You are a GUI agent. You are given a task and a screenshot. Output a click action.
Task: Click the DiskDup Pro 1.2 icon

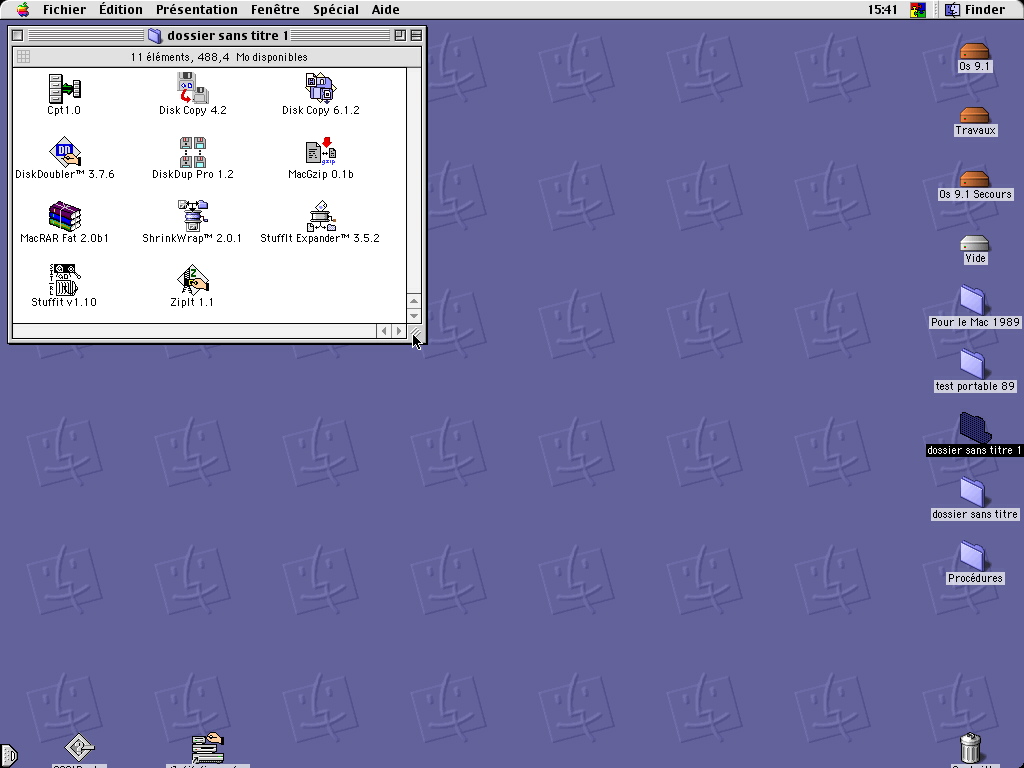192,152
